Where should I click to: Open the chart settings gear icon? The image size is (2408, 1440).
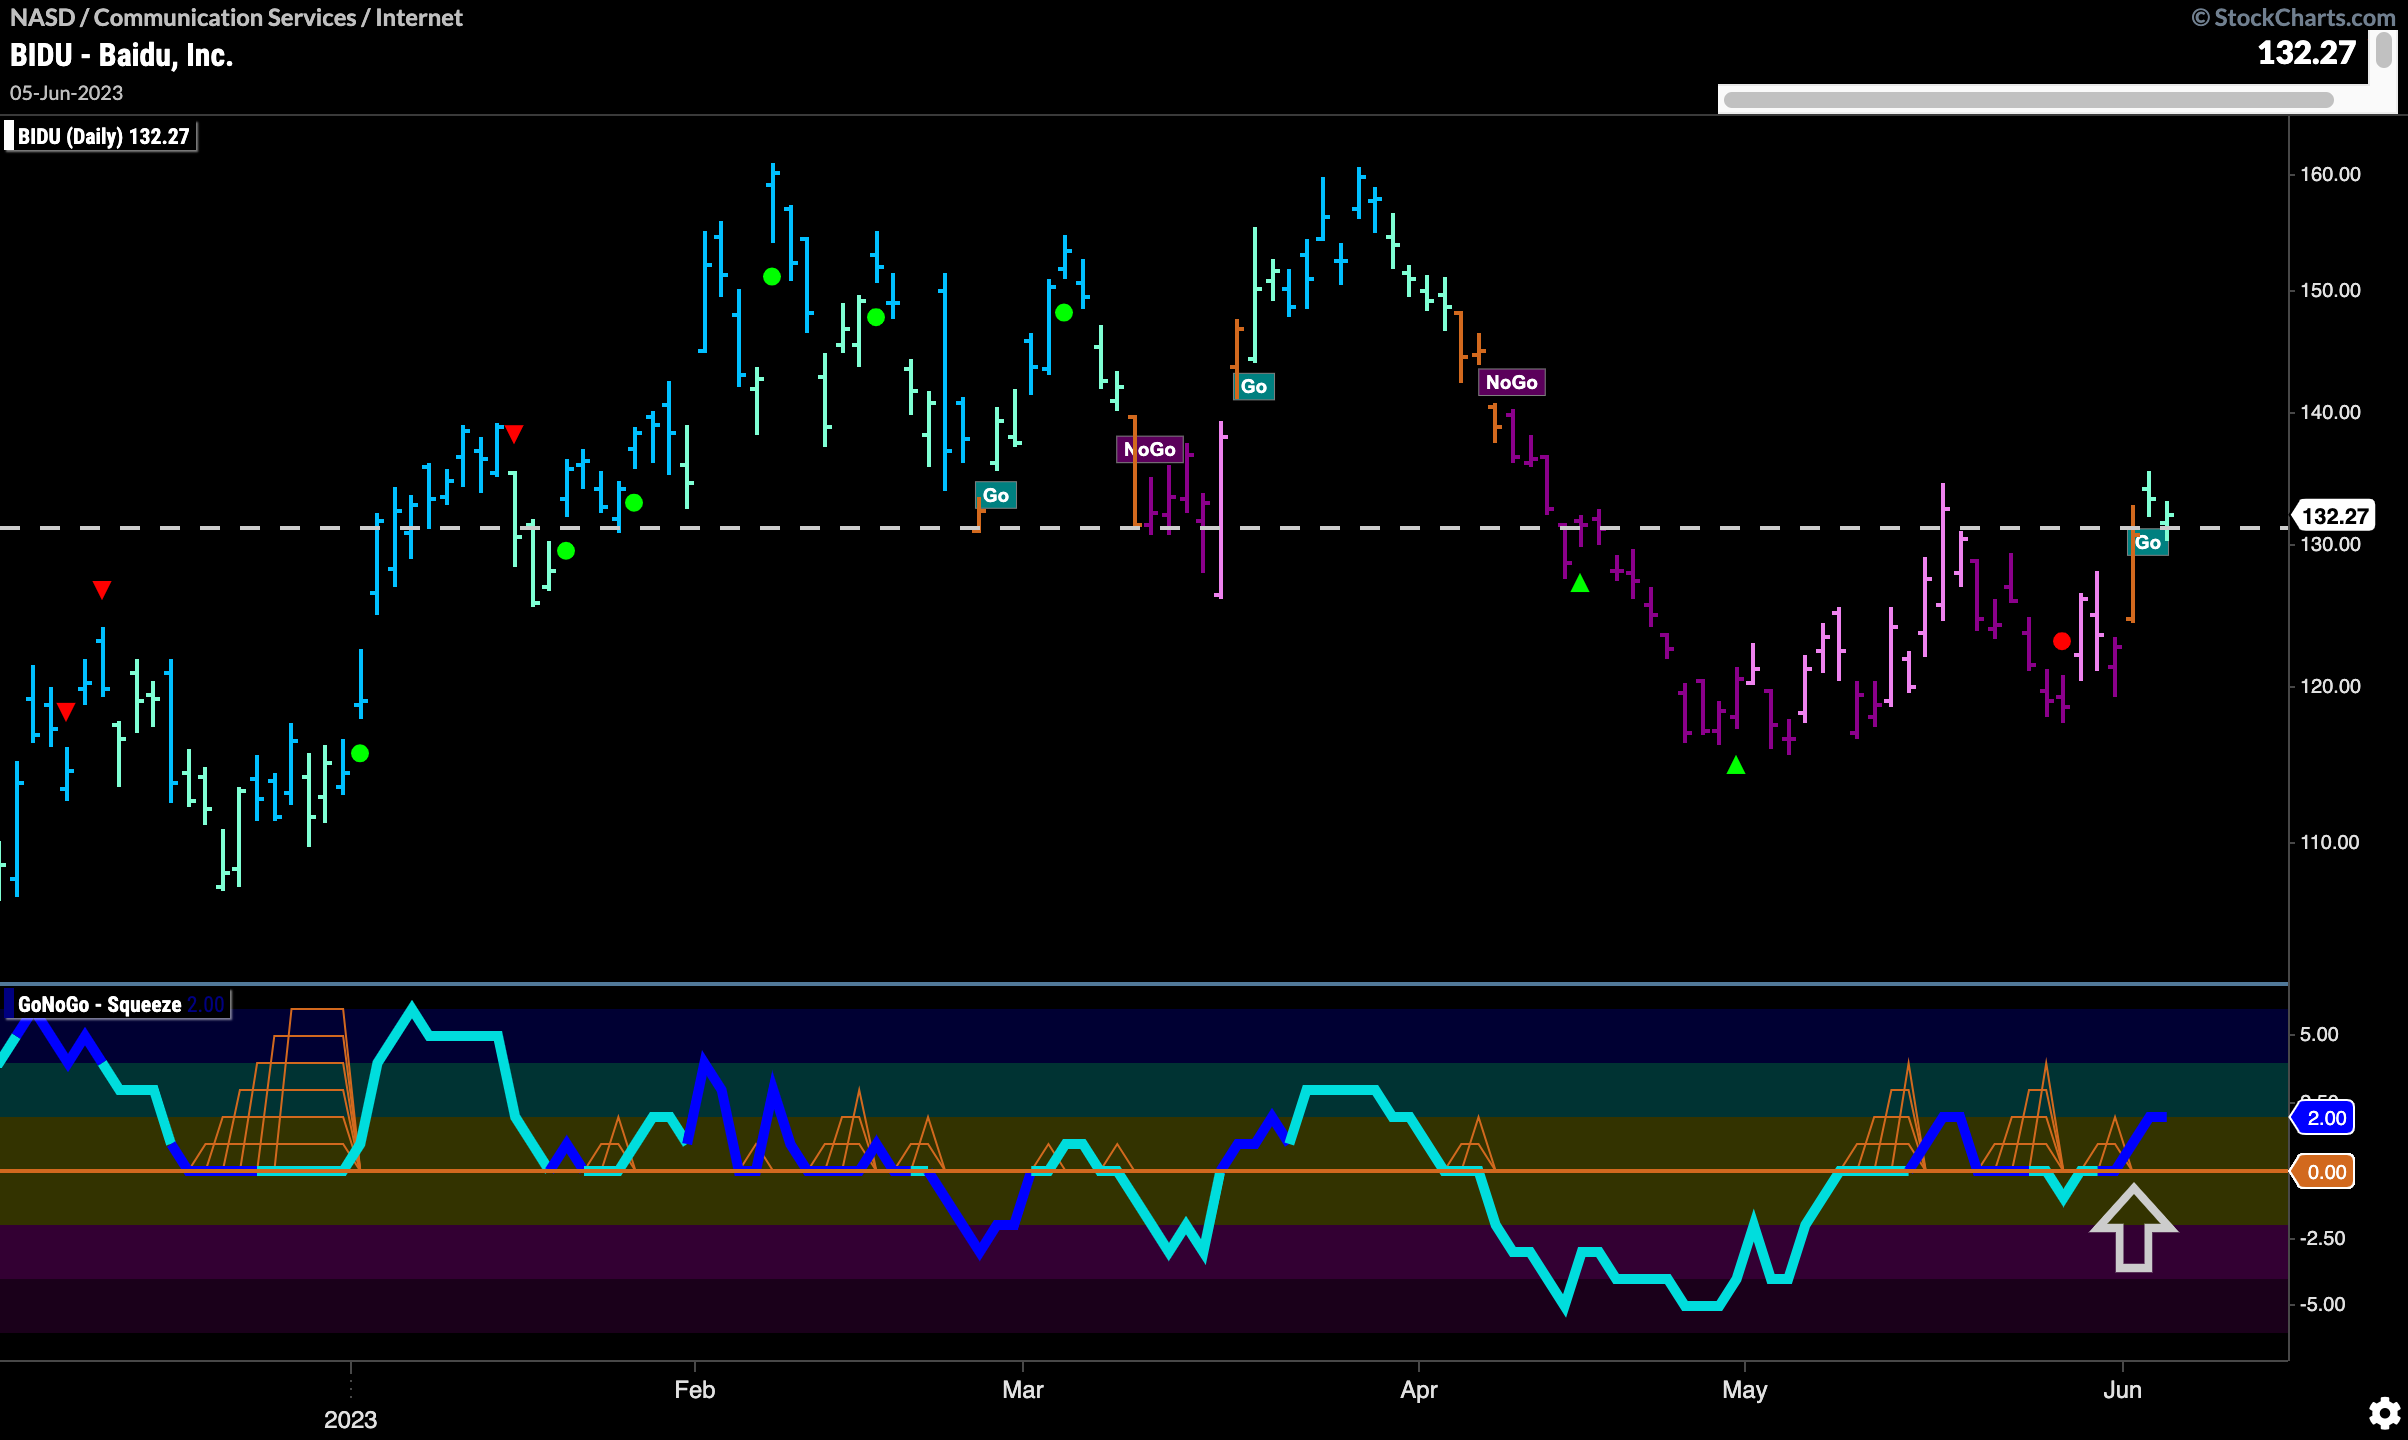2385,1413
